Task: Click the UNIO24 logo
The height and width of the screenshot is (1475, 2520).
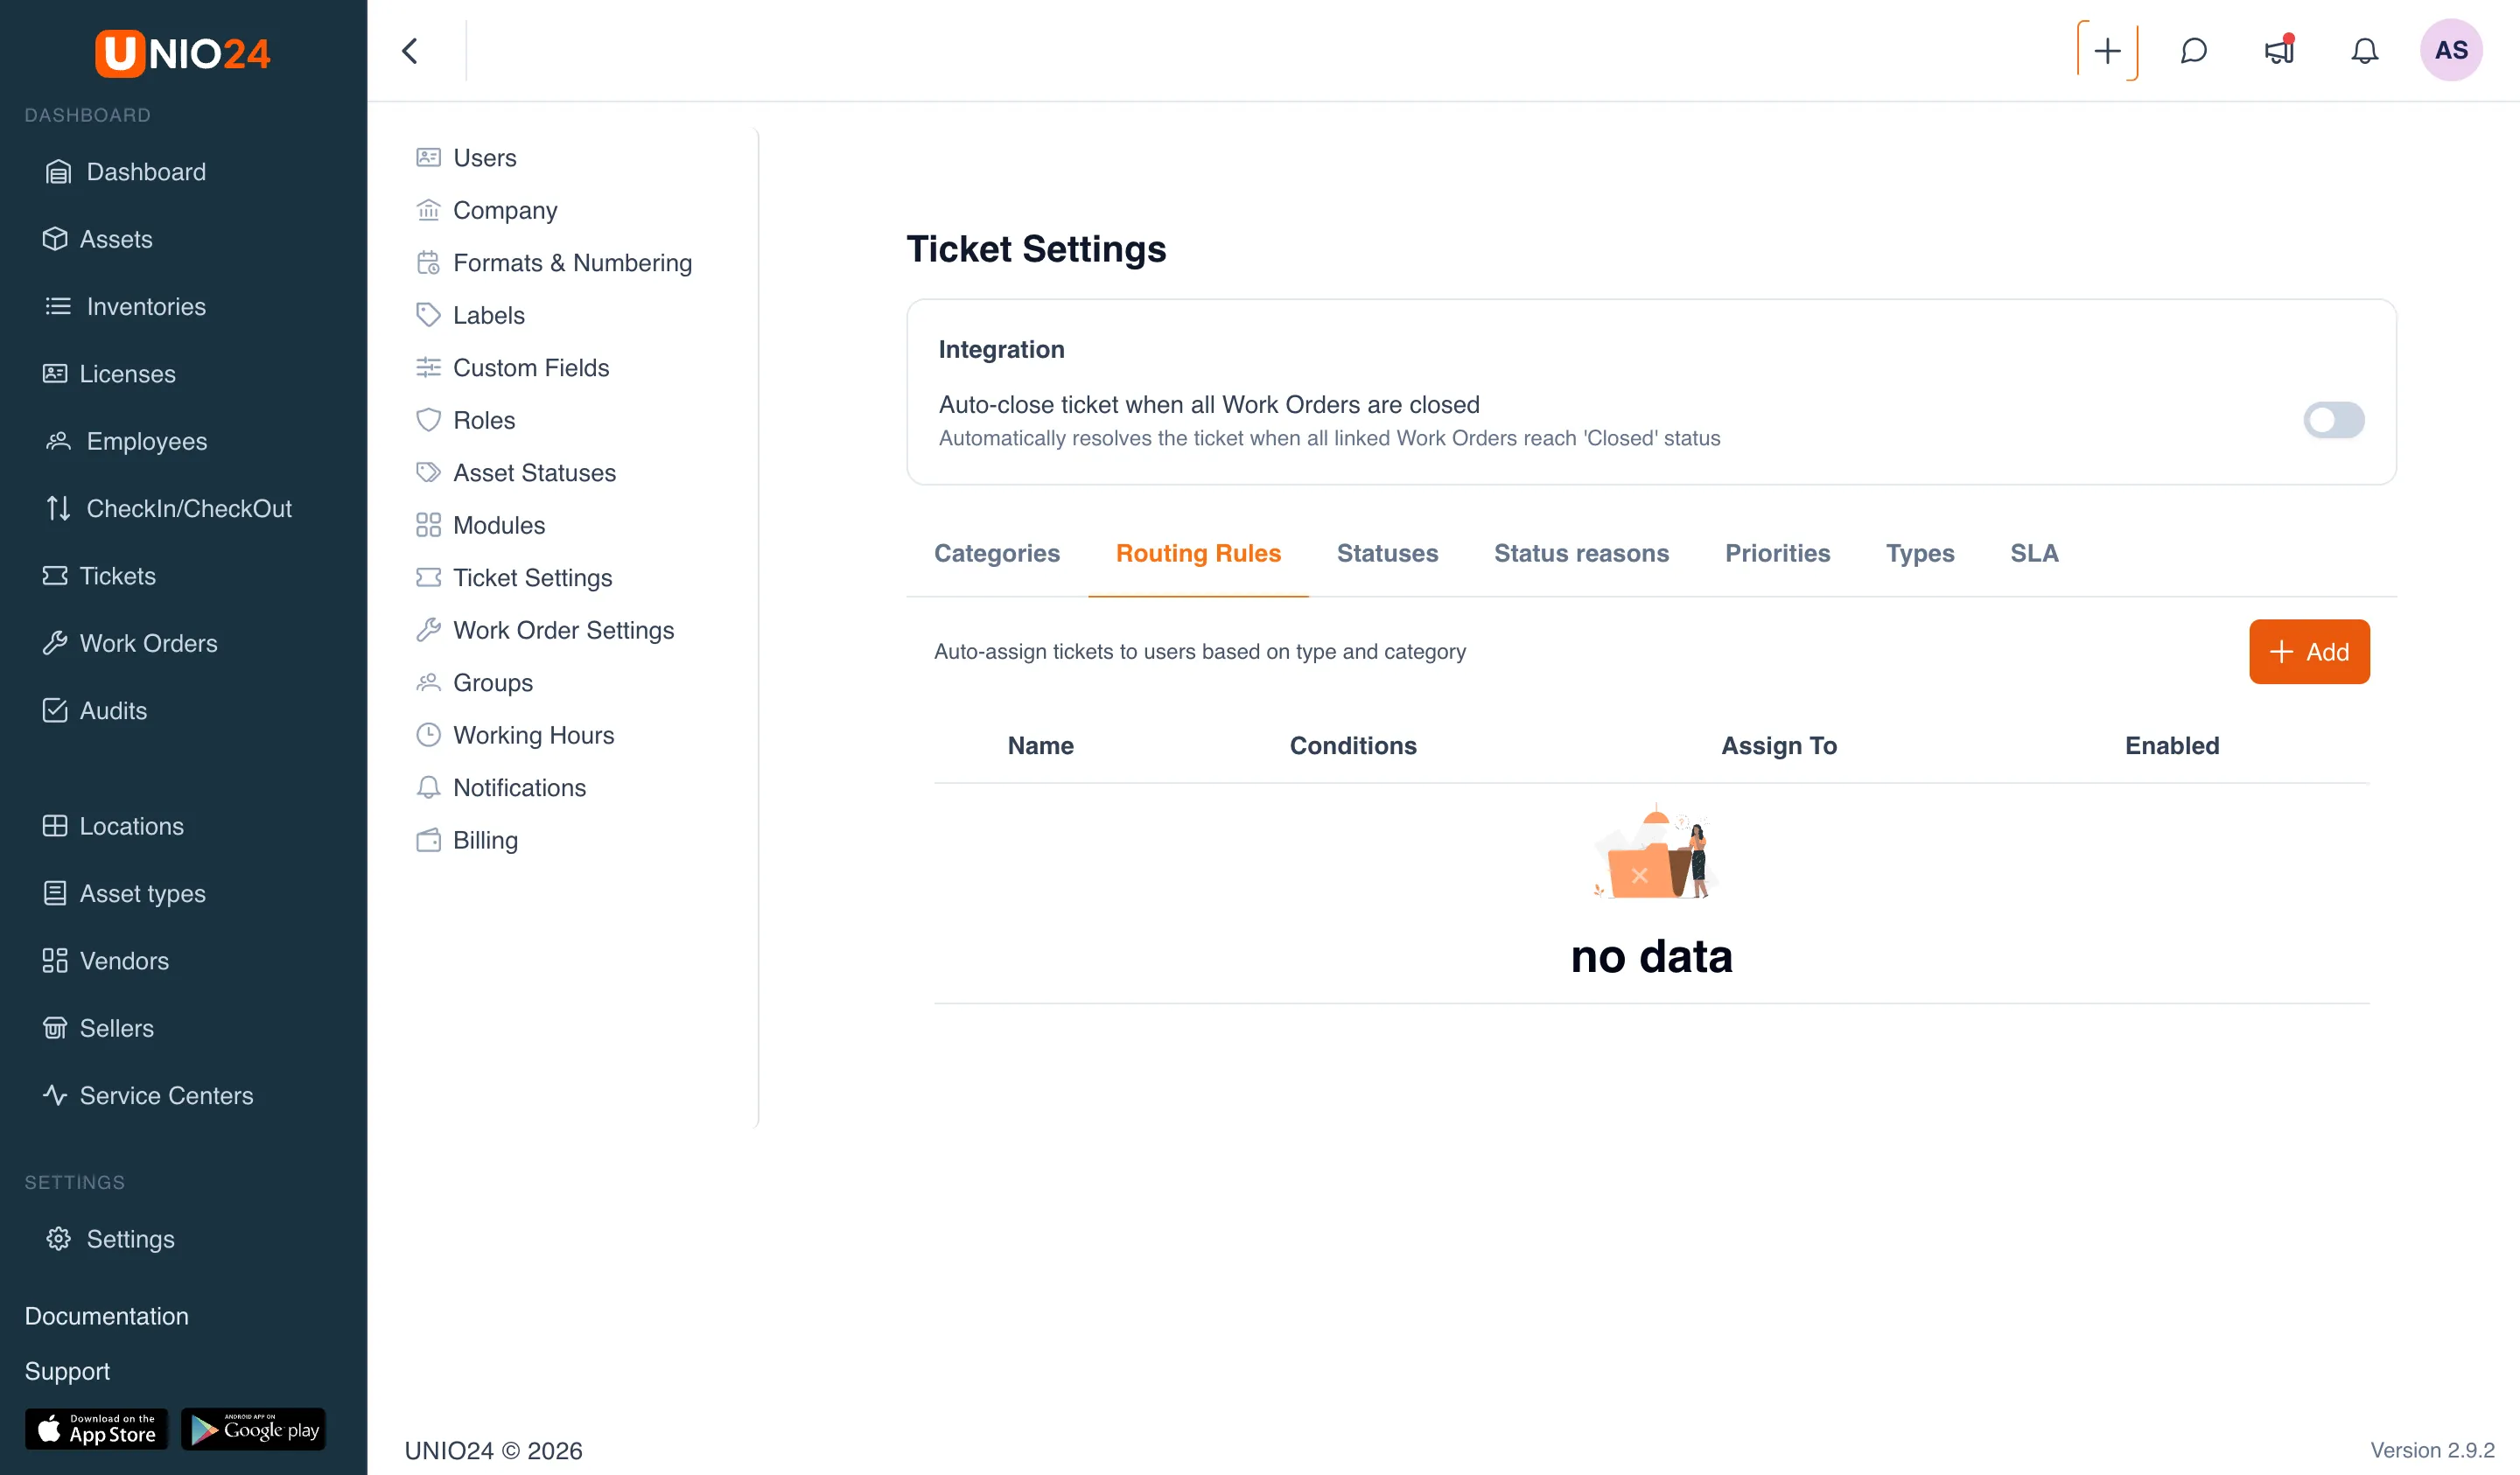Action: coord(183,53)
